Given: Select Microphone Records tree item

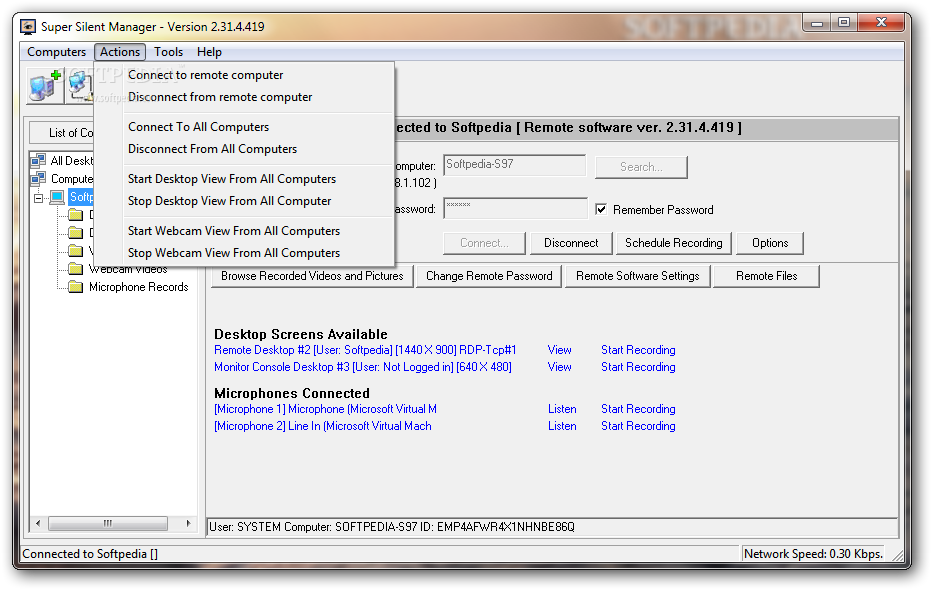Looking at the screenshot, I should pyautogui.click(x=138, y=287).
